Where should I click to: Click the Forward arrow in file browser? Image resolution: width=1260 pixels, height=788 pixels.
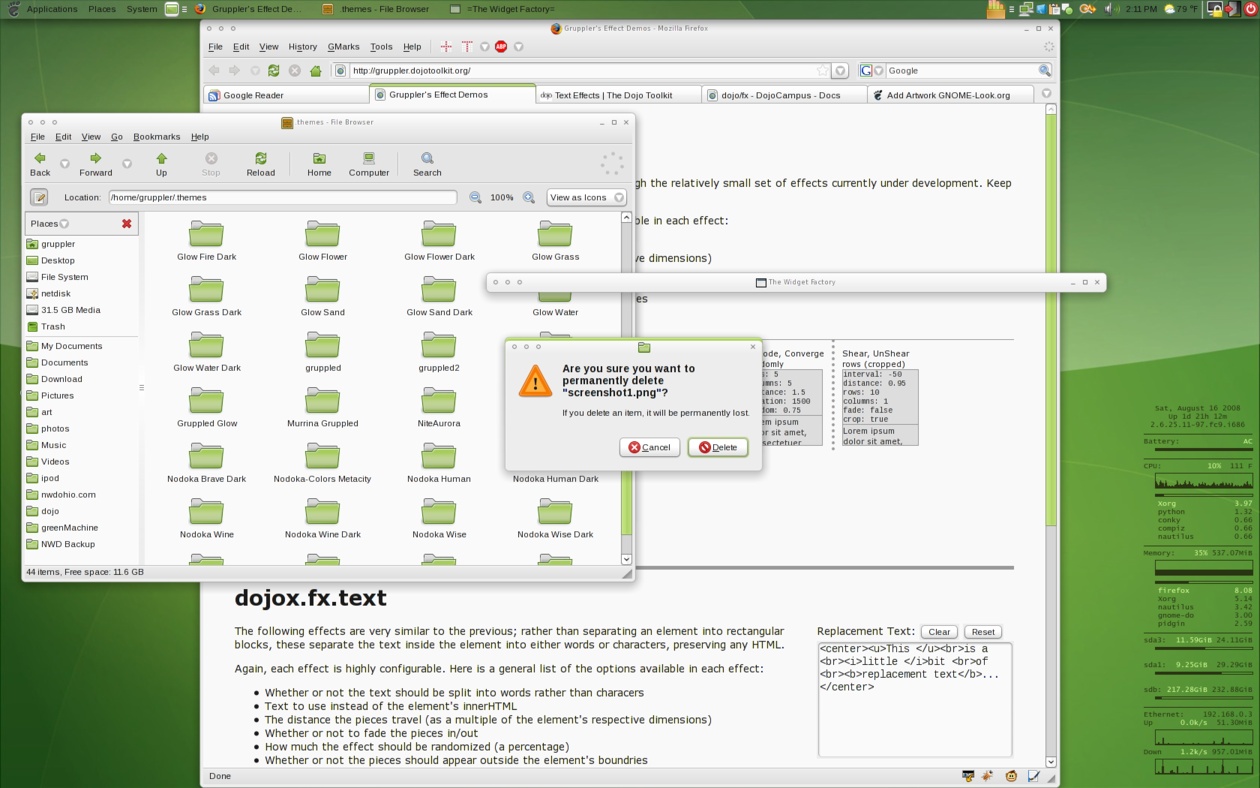coord(96,164)
